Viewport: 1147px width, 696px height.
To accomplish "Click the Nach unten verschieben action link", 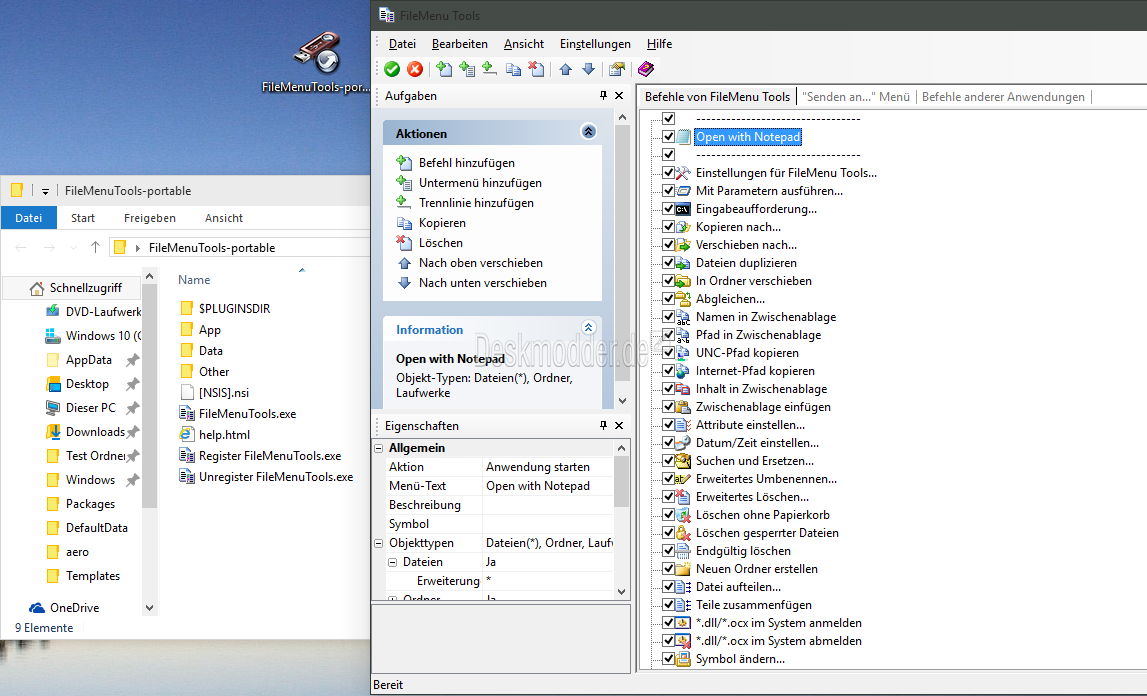I will pyautogui.click(x=483, y=282).
